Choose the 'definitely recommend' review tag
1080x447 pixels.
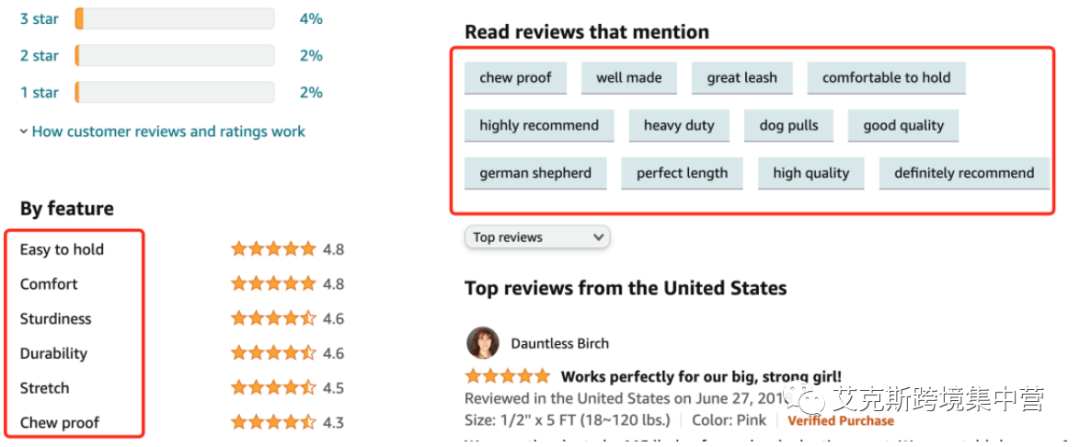964,173
